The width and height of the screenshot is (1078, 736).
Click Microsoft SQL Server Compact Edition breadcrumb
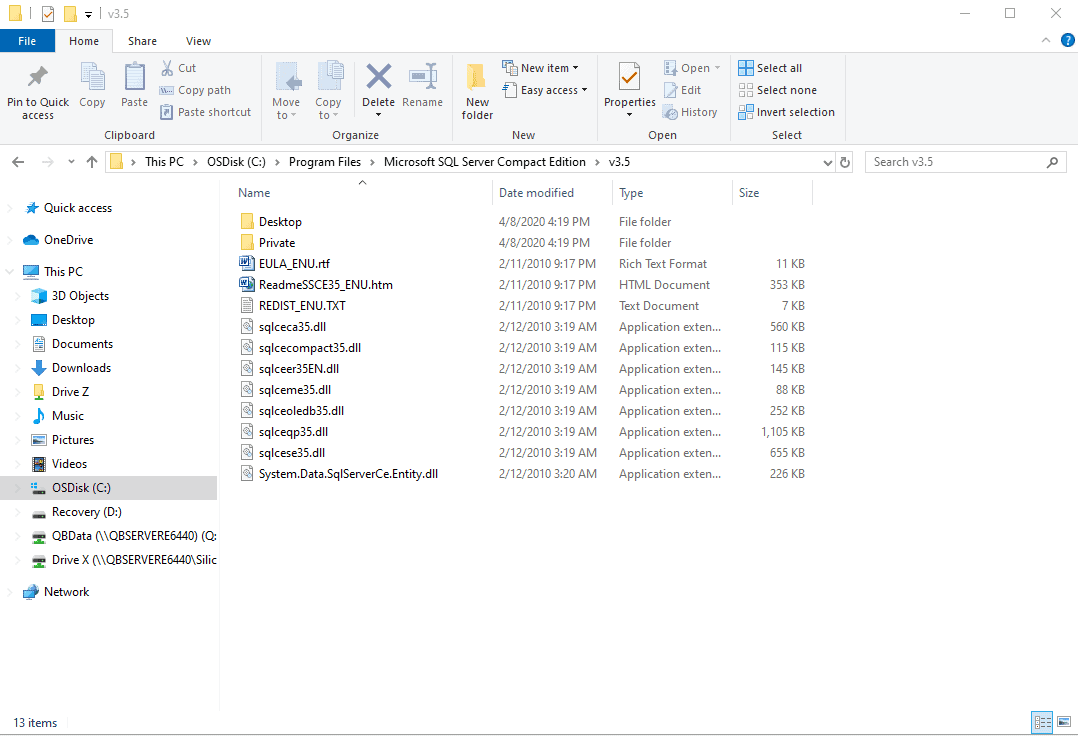(x=485, y=162)
